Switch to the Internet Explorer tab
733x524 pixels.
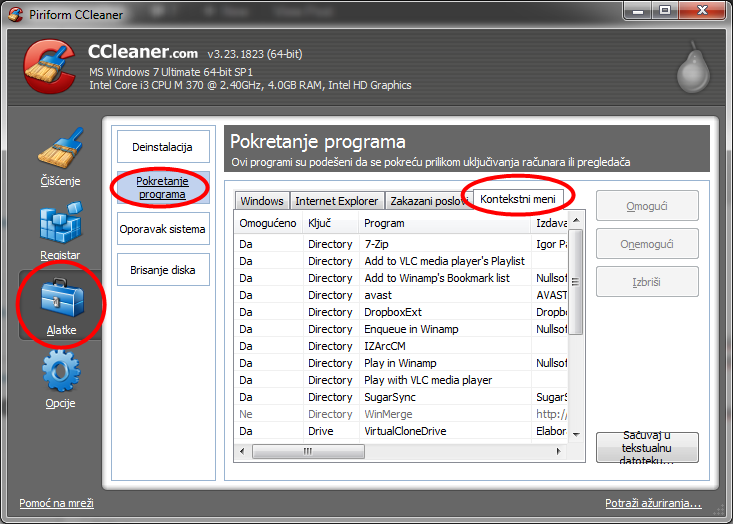pyautogui.click(x=337, y=201)
